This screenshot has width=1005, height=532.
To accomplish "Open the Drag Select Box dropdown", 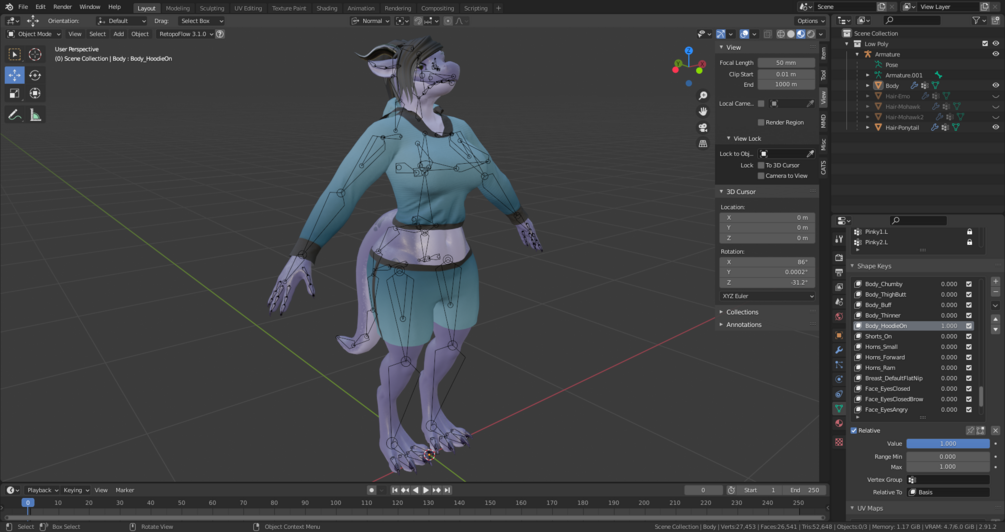I will 201,21.
